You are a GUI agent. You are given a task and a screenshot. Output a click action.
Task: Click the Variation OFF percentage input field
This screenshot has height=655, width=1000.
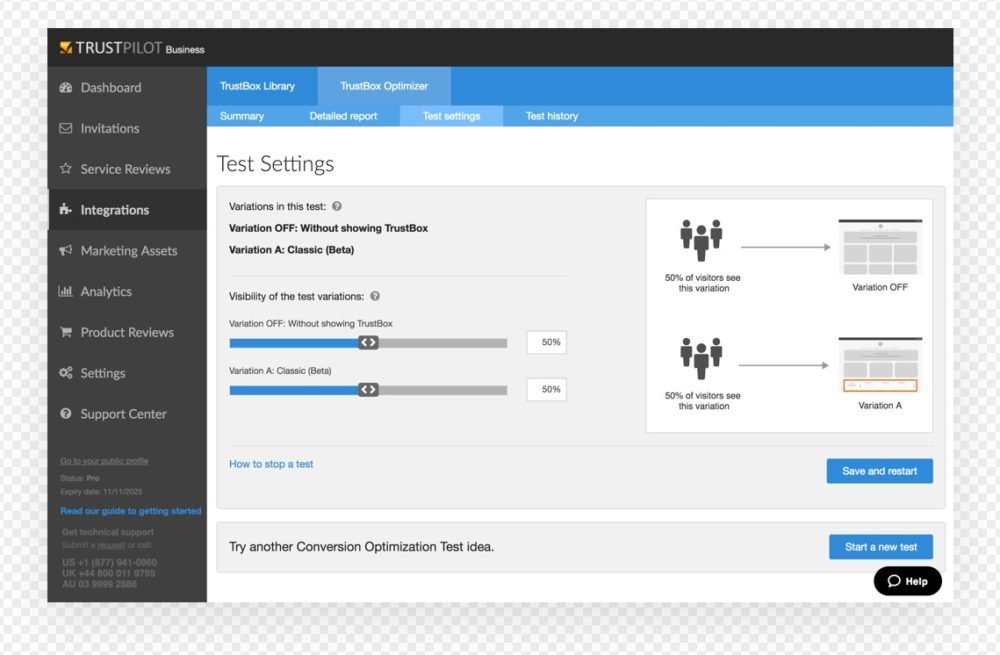[x=546, y=342]
